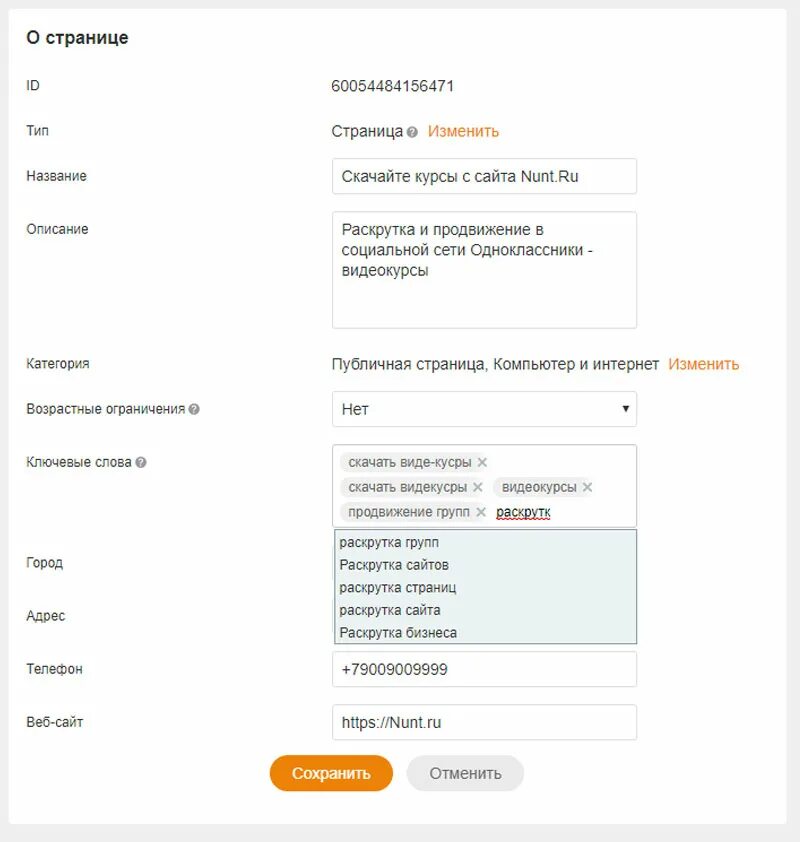
Task: Focus the Телефон field with +79009009999
Action: pos(484,669)
